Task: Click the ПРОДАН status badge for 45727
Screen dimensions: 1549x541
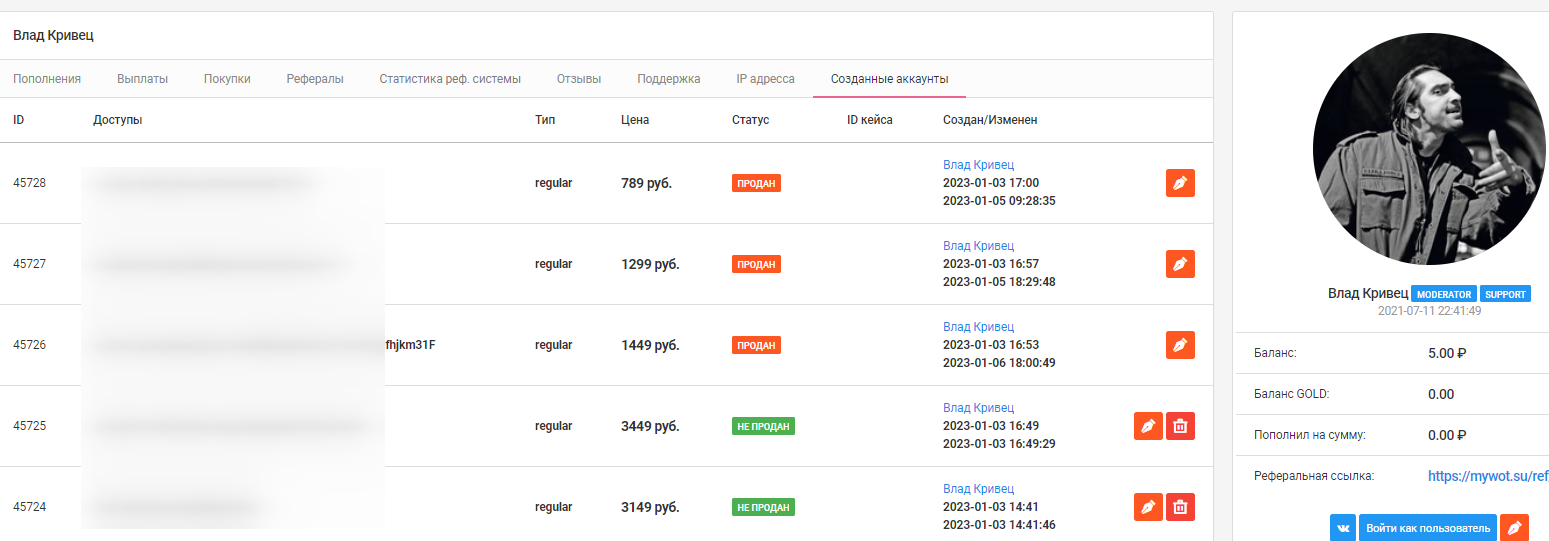Action: (756, 264)
